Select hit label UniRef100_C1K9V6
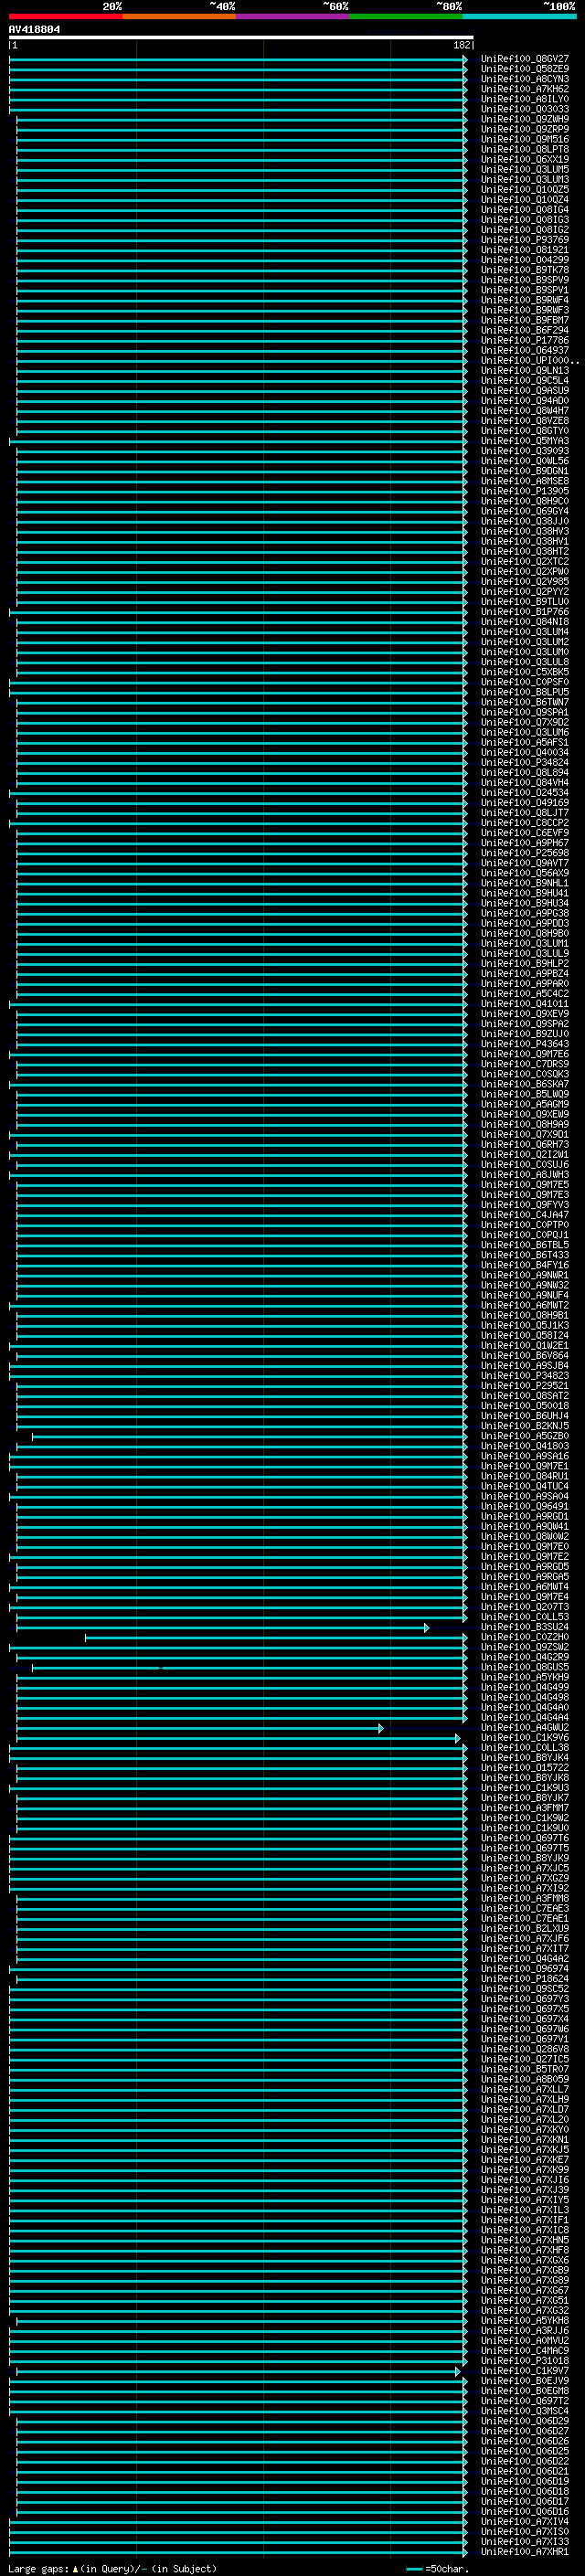585x2576 pixels. (x=525, y=1737)
